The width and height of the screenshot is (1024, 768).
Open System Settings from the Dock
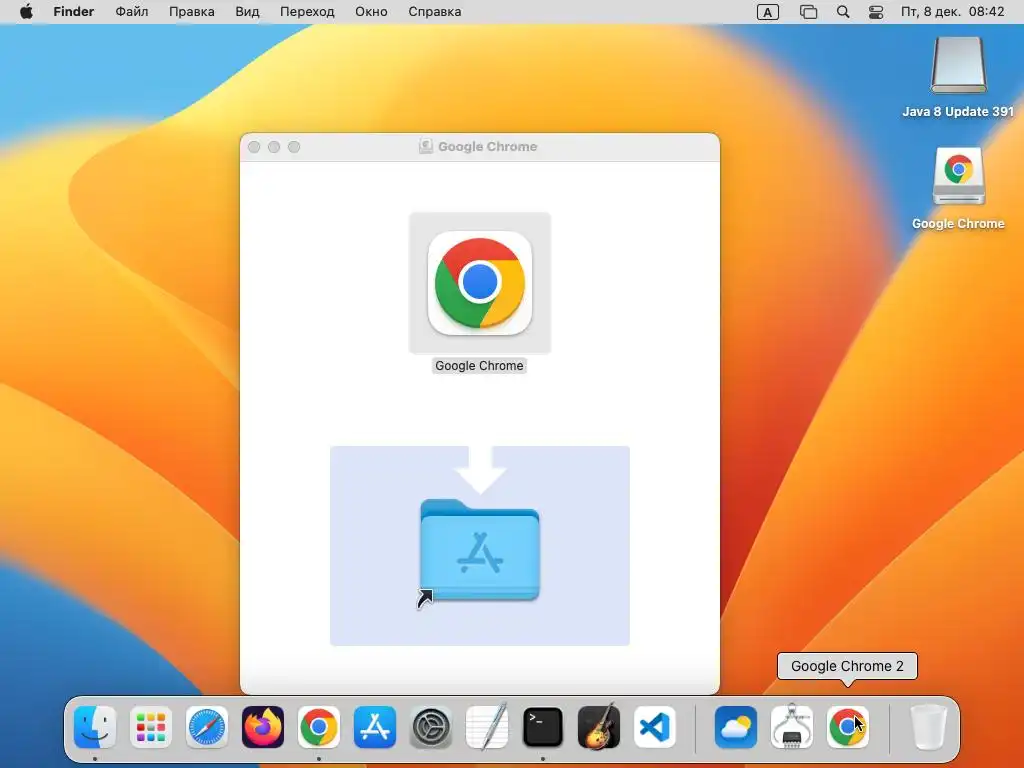click(x=431, y=727)
